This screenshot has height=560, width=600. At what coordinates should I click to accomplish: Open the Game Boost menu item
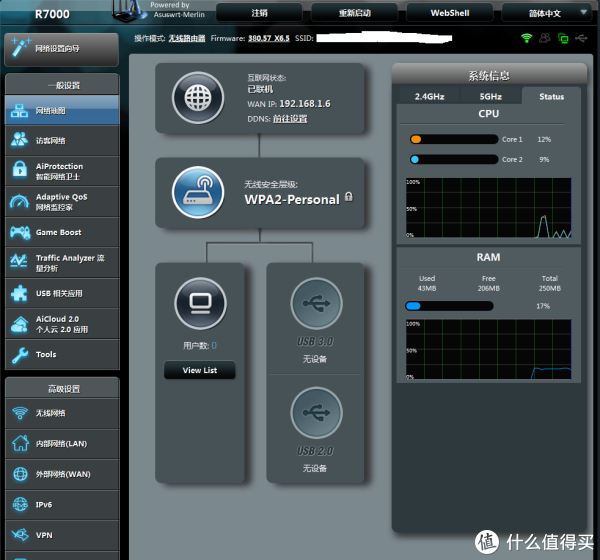(62, 232)
